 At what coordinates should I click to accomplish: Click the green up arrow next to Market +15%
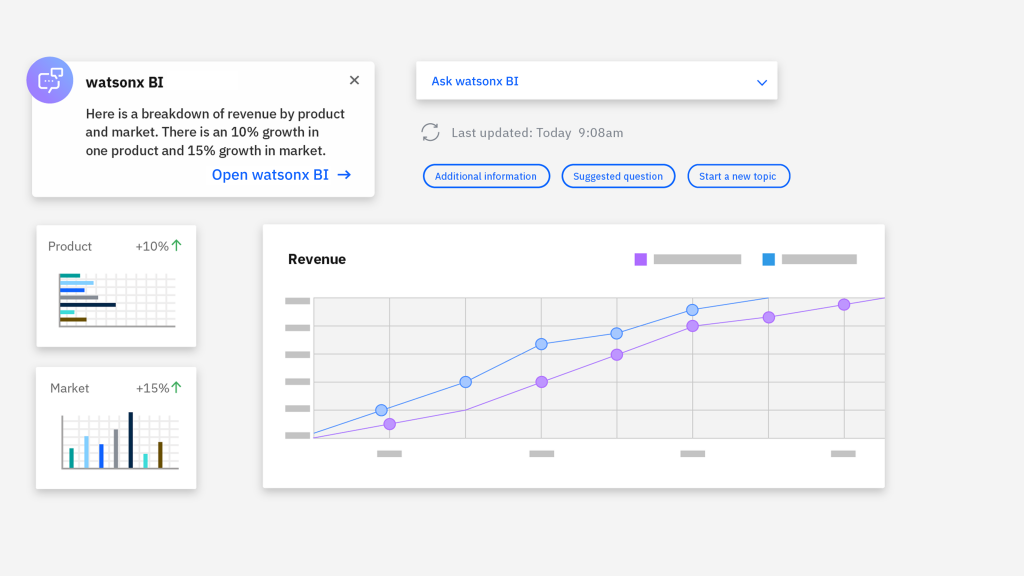(177, 388)
